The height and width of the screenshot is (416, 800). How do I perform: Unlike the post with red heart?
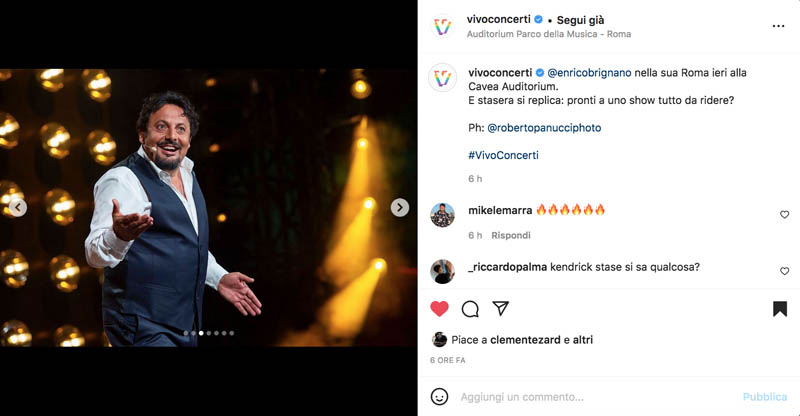(x=439, y=309)
